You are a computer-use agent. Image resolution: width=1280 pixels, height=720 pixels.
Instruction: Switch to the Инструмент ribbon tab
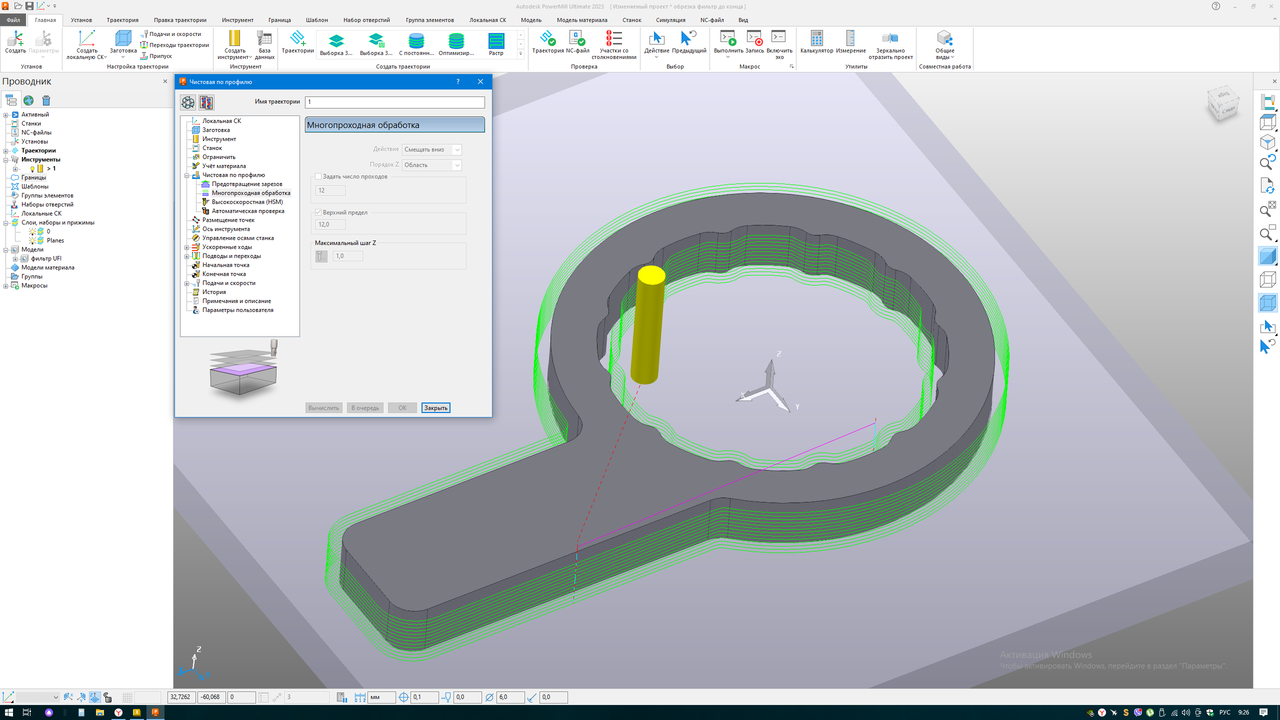click(238, 20)
